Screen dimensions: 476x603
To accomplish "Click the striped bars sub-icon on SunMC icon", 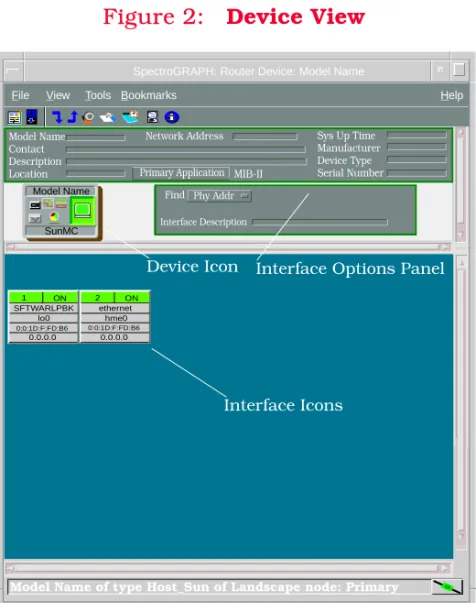I will [x=61, y=203].
